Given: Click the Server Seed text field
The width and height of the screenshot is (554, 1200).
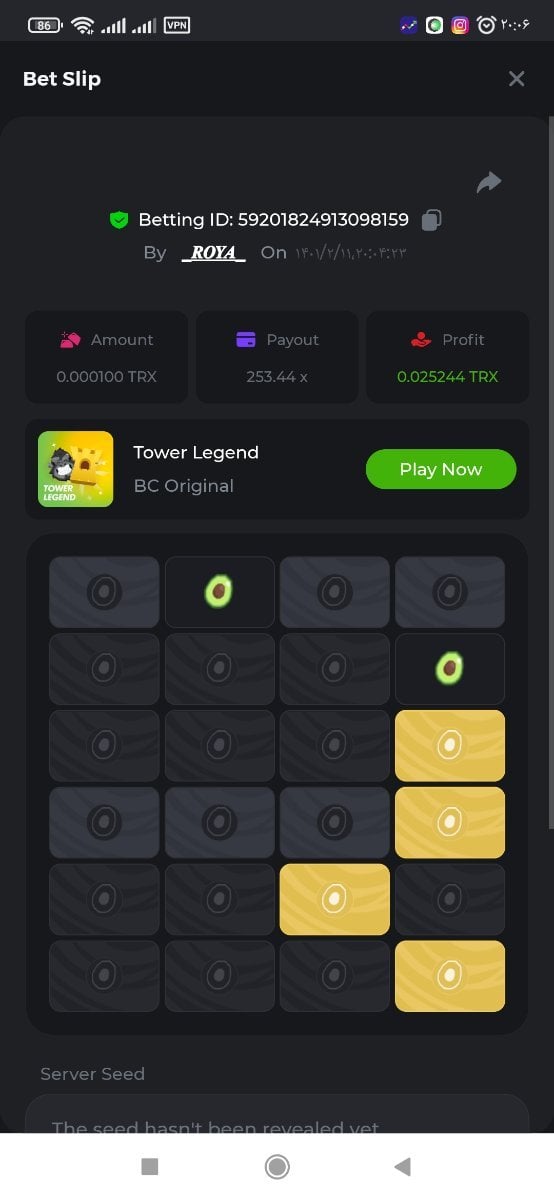Looking at the screenshot, I should click(x=277, y=1114).
